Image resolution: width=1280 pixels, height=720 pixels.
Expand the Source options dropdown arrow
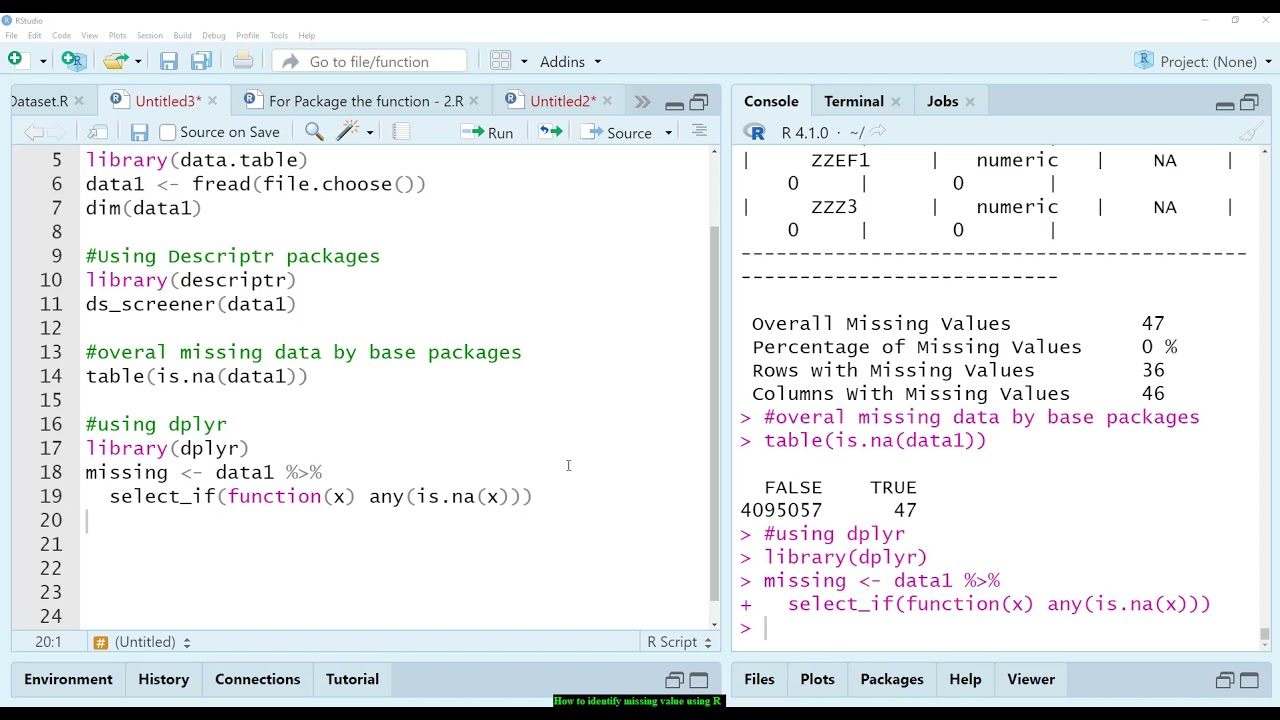coord(668,133)
